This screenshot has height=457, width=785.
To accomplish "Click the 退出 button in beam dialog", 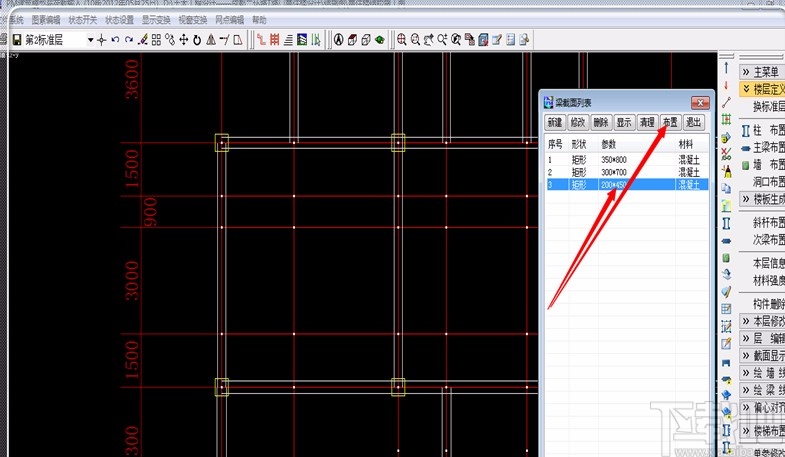I will pos(693,122).
